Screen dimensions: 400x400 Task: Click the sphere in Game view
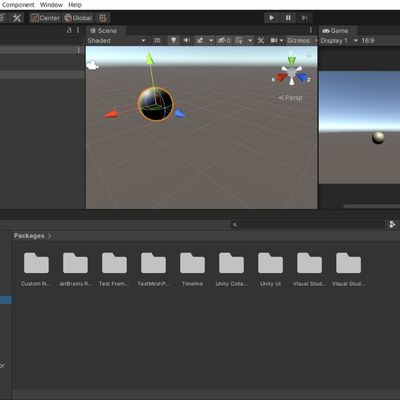pyautogui.click(x=378, y=138)
